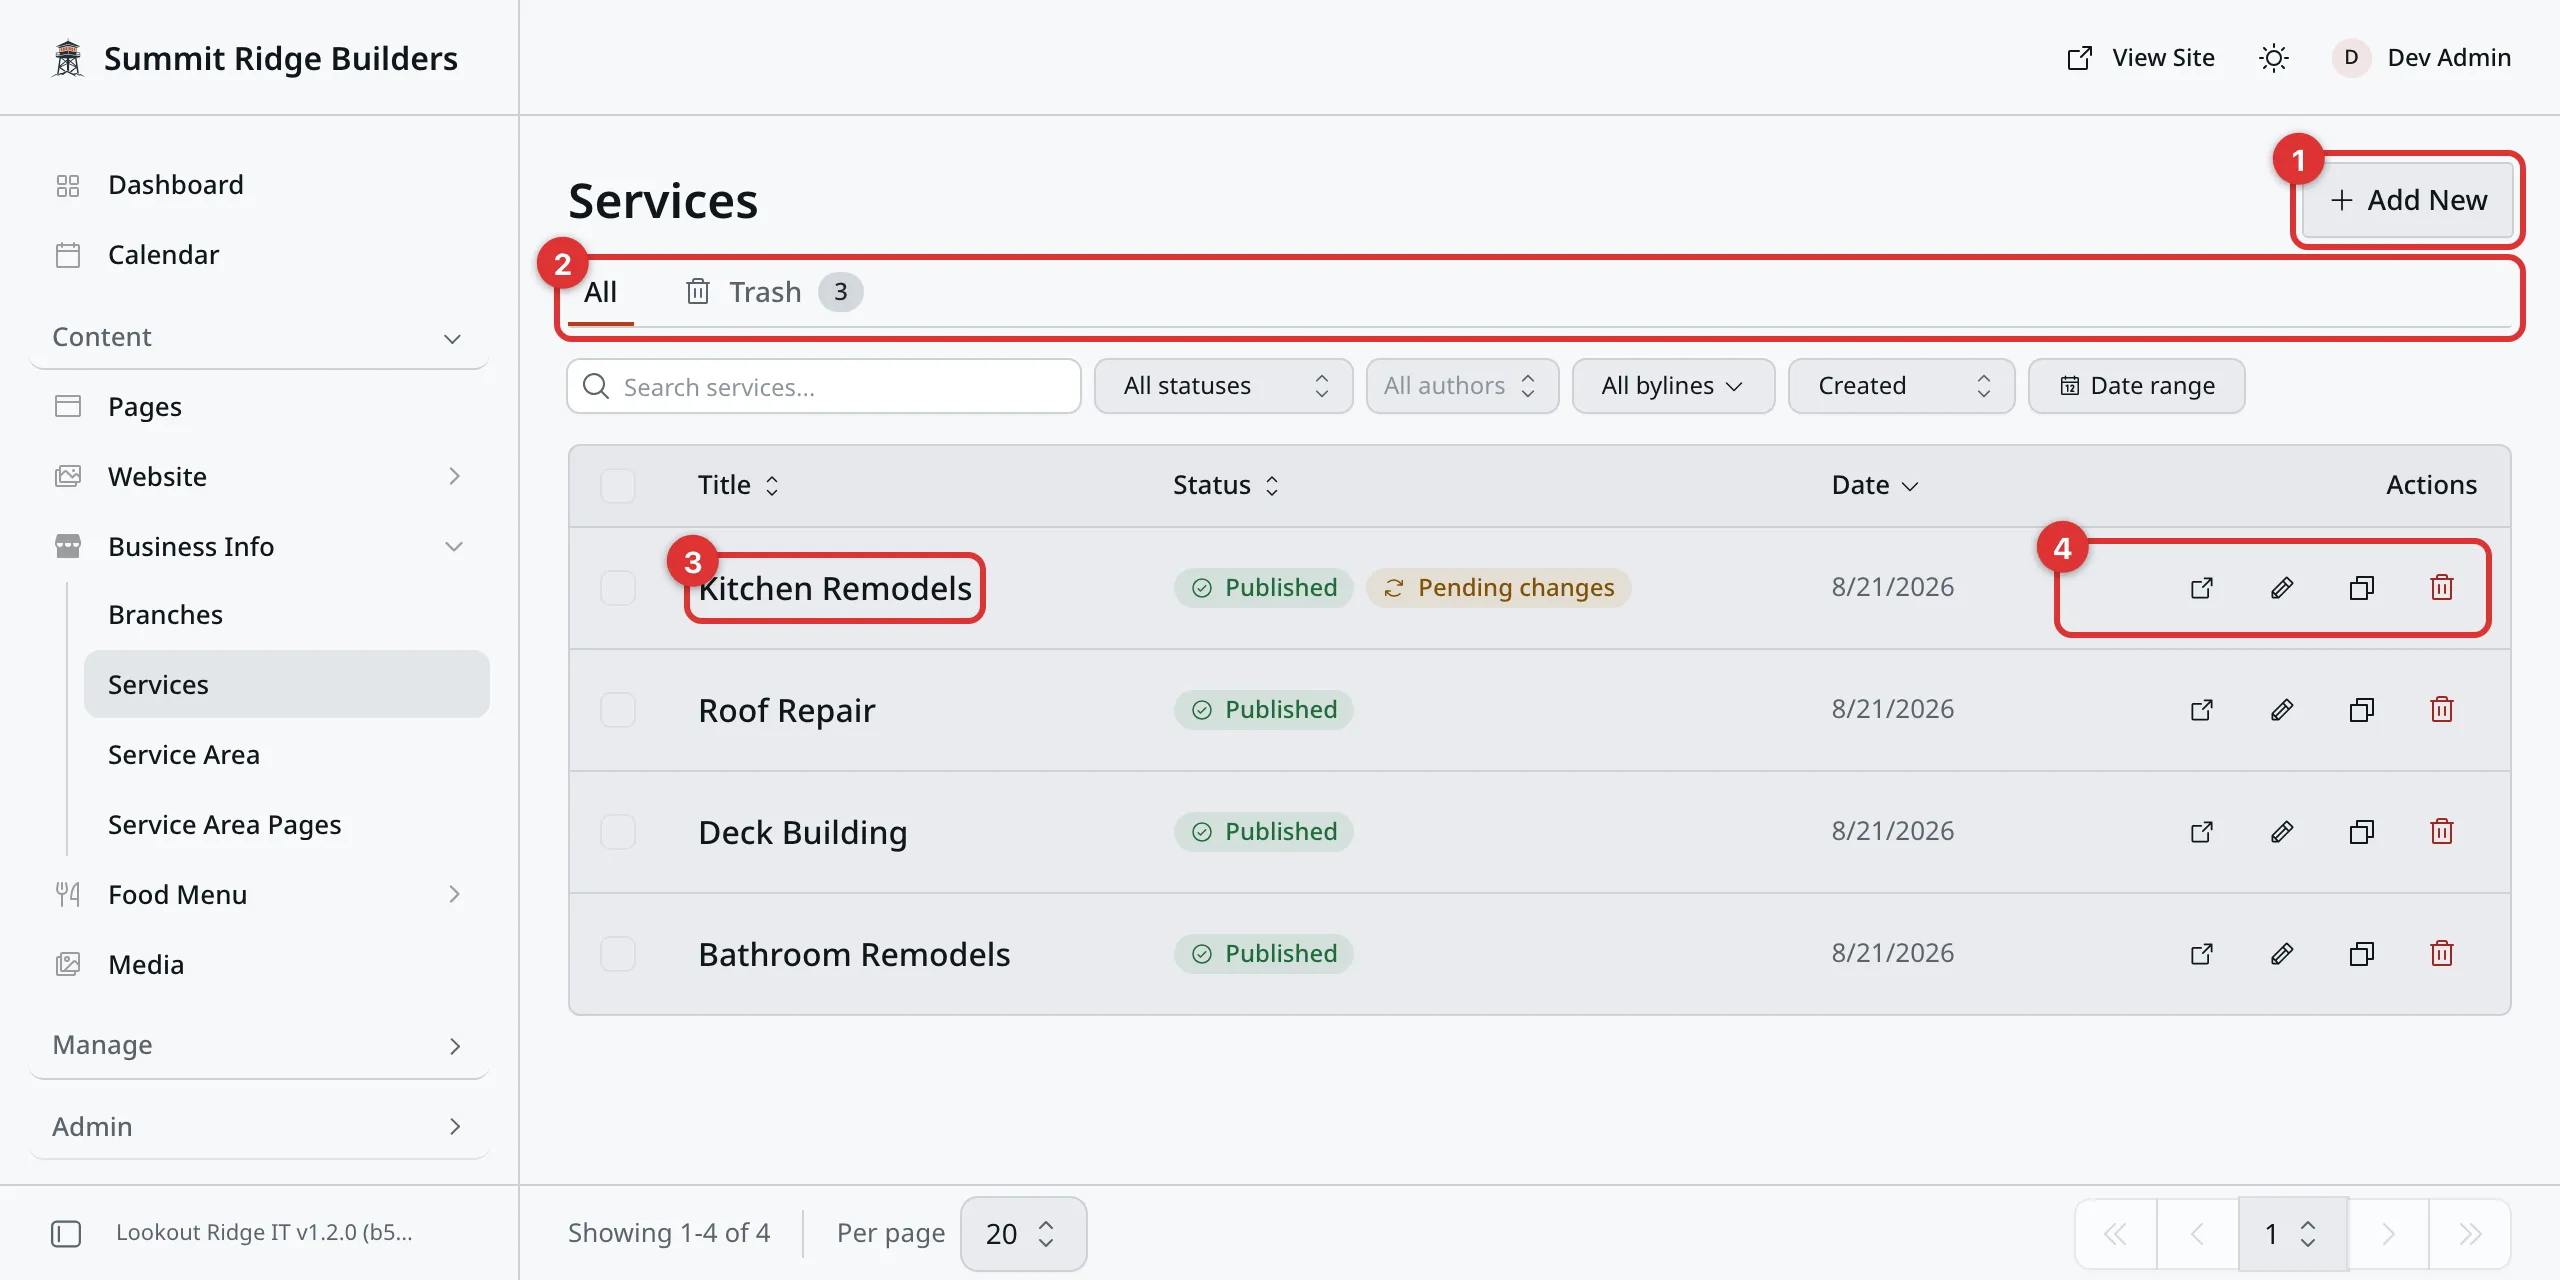Screen dimensions: 2560x1280
Task: Collapse the Content sidebar section
Action: point(258,338)
